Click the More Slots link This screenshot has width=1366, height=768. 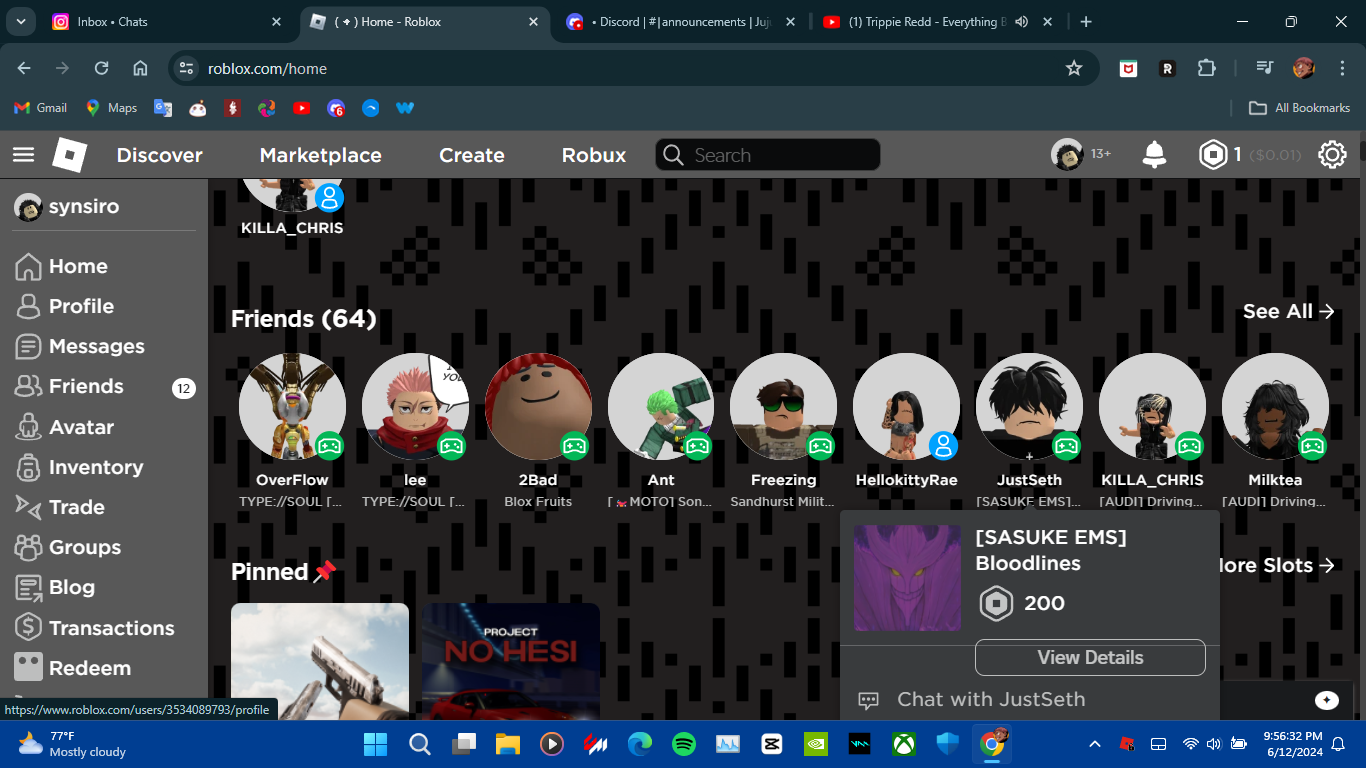1276,565
